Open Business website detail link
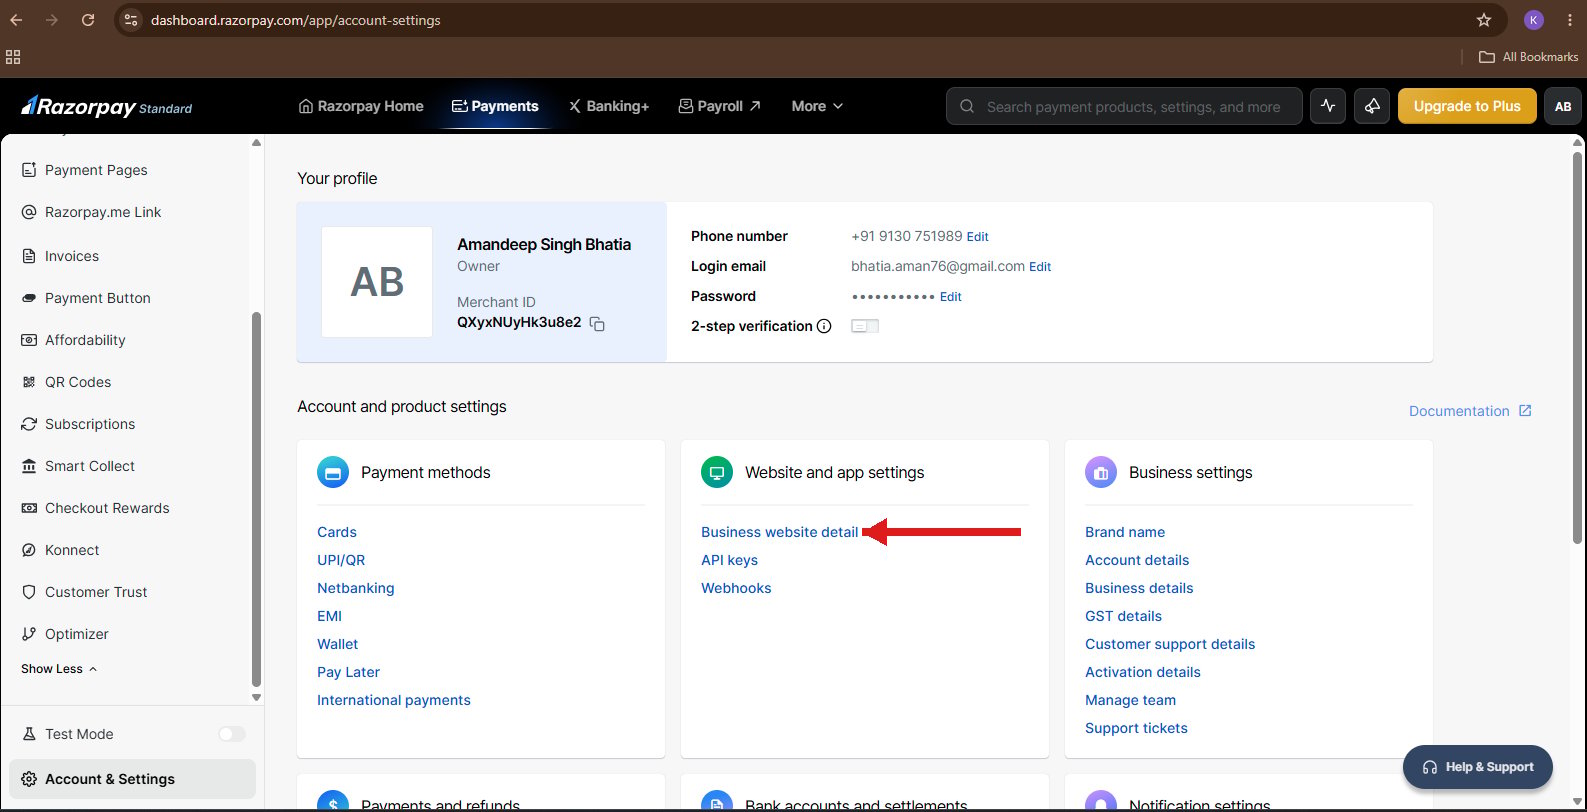 click(780, 532)
